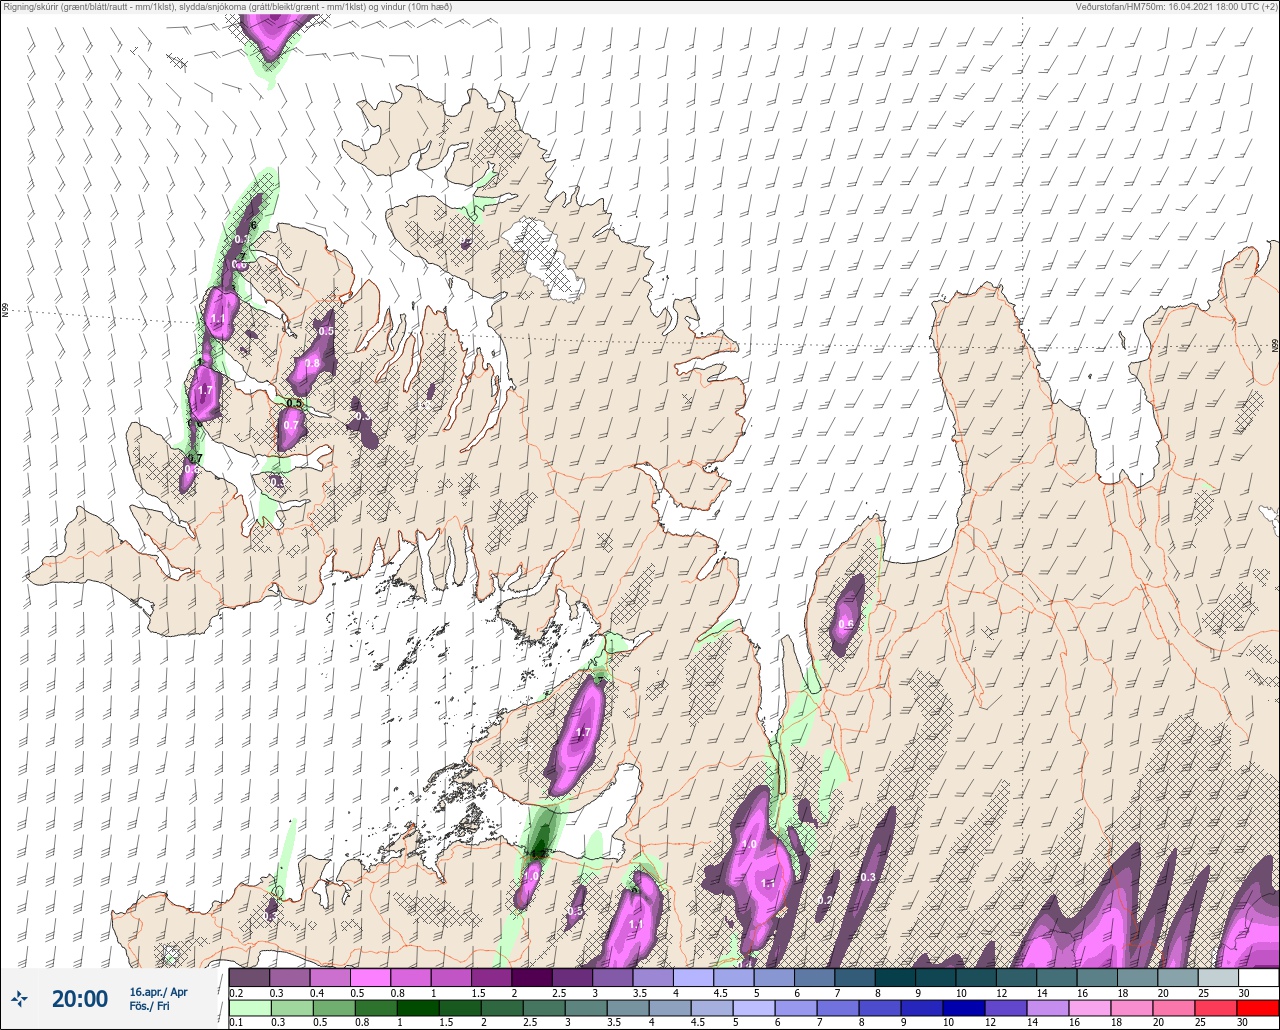Click the '1.7' value inside the Snæfellsnes snow patch
Image resolution: width=1280 pixels, height=1030 pixels.
click(585, 733)
